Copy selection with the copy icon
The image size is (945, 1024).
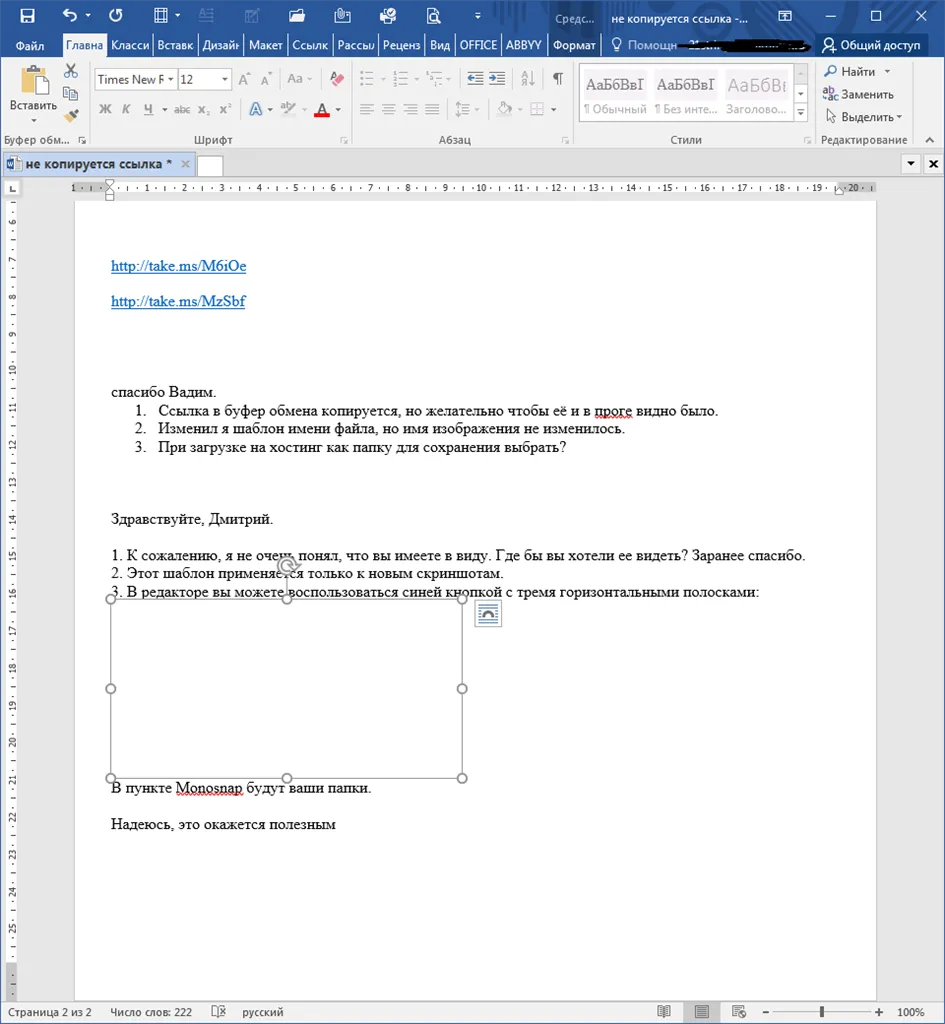71,93
